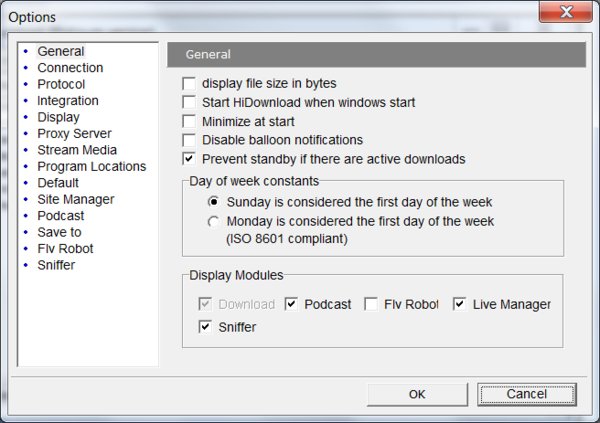
Task: Uncheck Prevent standby during active downloads
Action: coord(190,159)
